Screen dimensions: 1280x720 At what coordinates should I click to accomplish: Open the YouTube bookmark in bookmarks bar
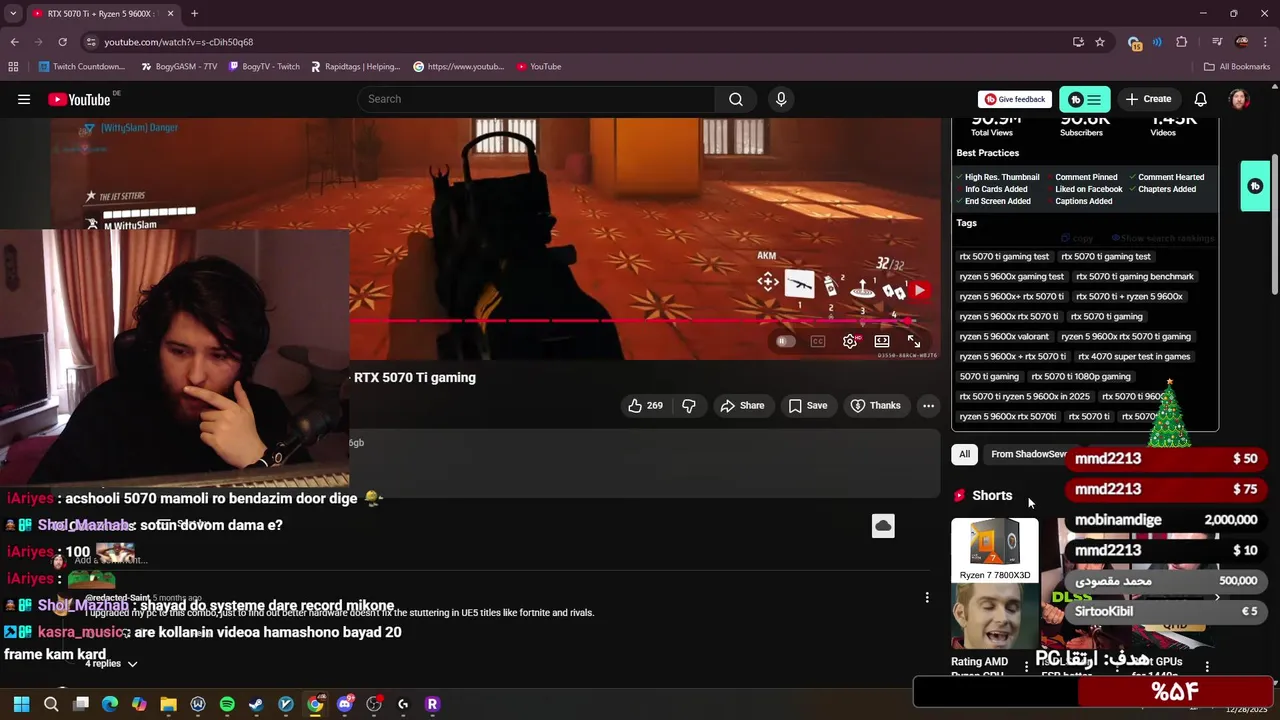click(x=539, y=67)
